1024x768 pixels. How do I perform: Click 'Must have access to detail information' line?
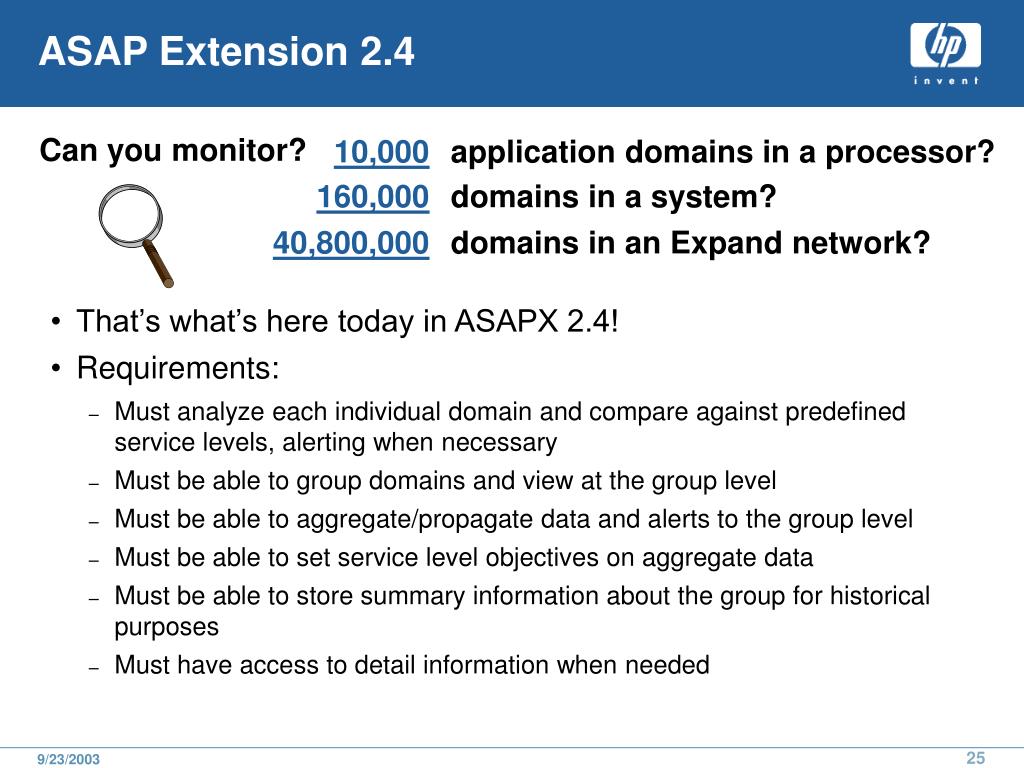pos(412,665)
